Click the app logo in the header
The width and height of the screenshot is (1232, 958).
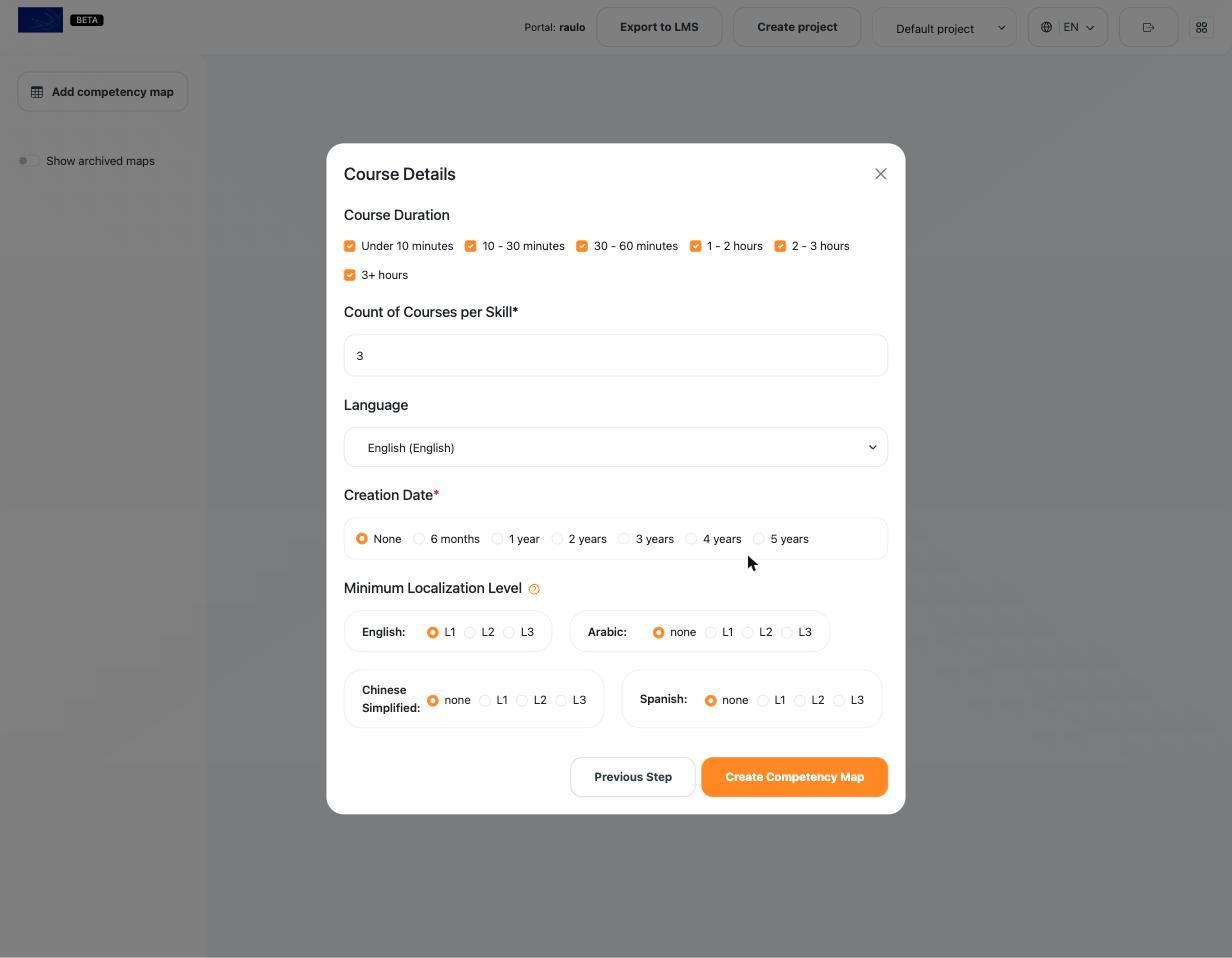40,20
